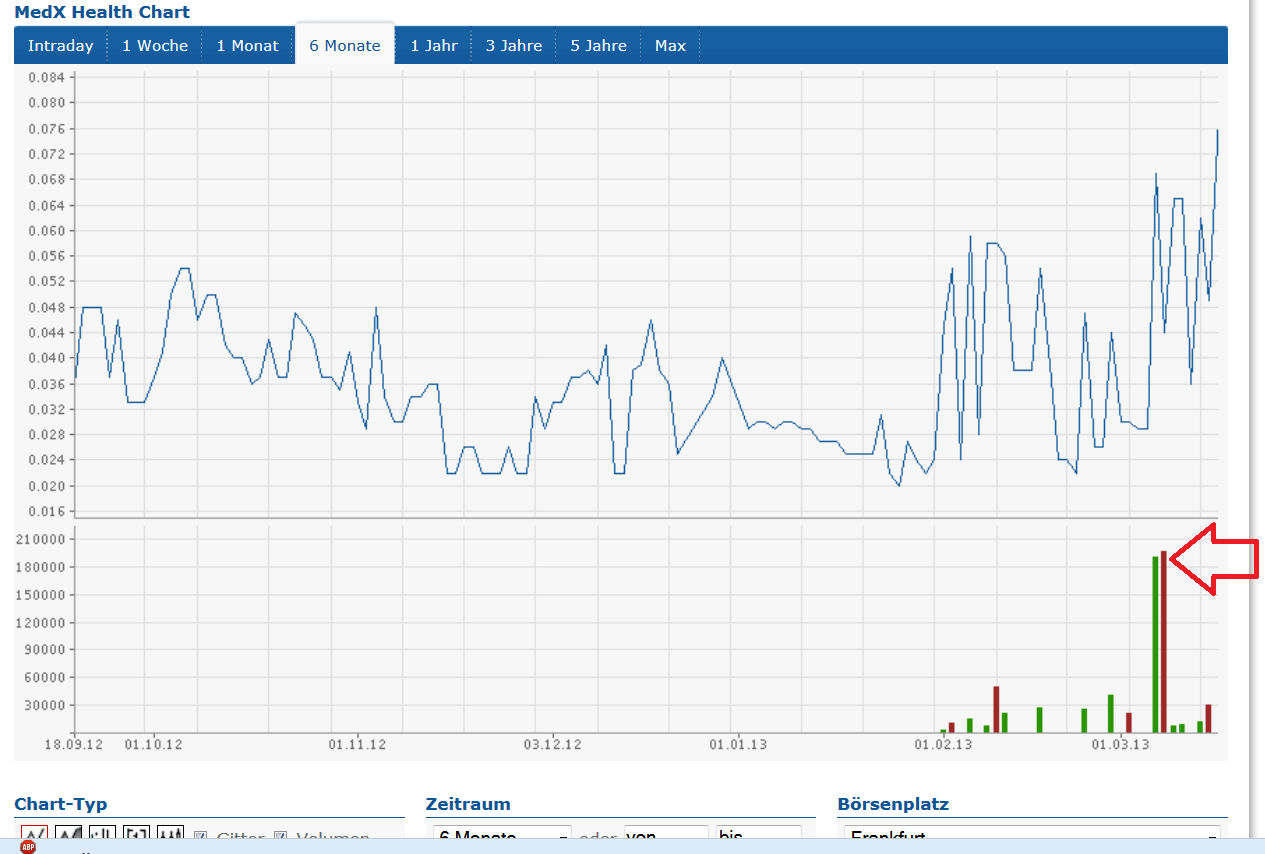View the 3 Jahre chart period
The height and width of the screenshot is (854, 1265).
tap(513, 45)
